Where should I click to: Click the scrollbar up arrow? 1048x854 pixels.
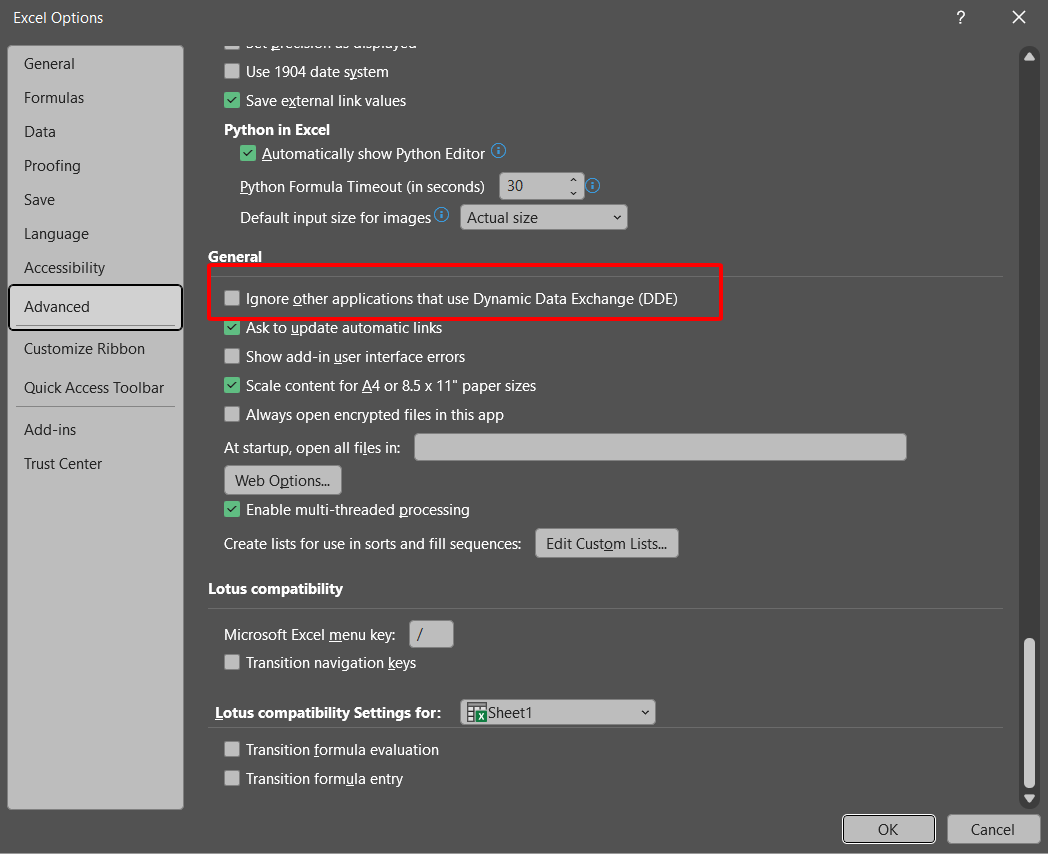pos(1029,57)
